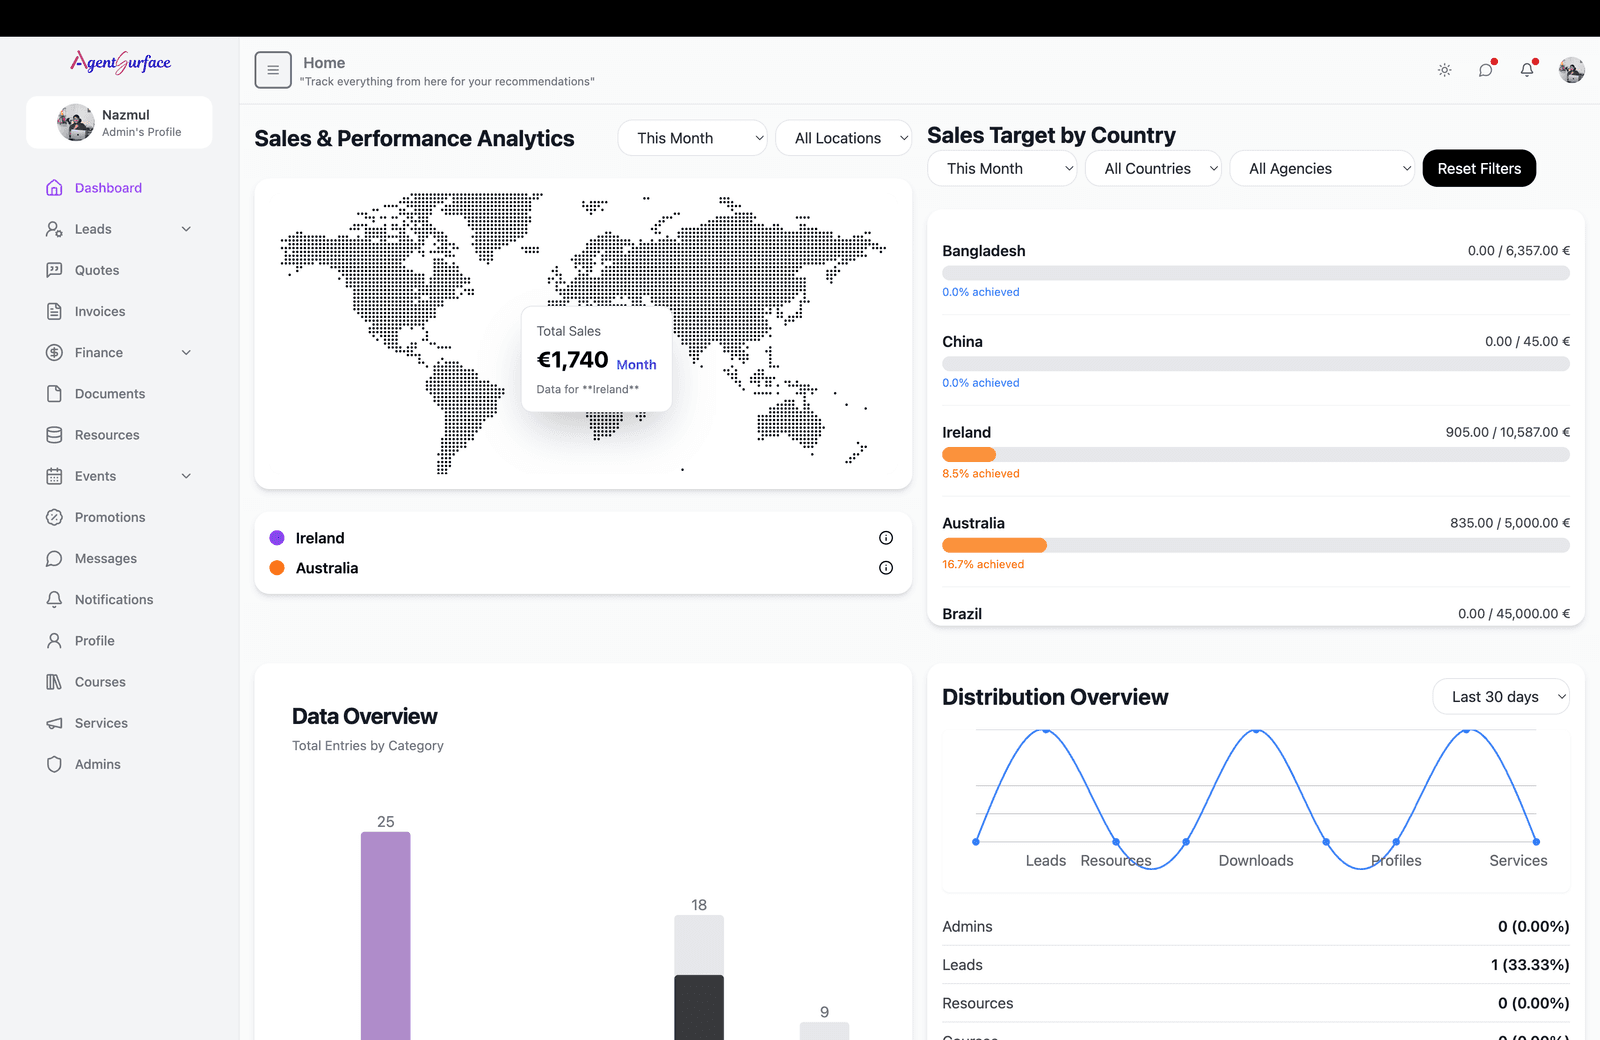Open the All Agencies filter dropdown
Screen dimensions: 1600x1040
point(1322,169)
